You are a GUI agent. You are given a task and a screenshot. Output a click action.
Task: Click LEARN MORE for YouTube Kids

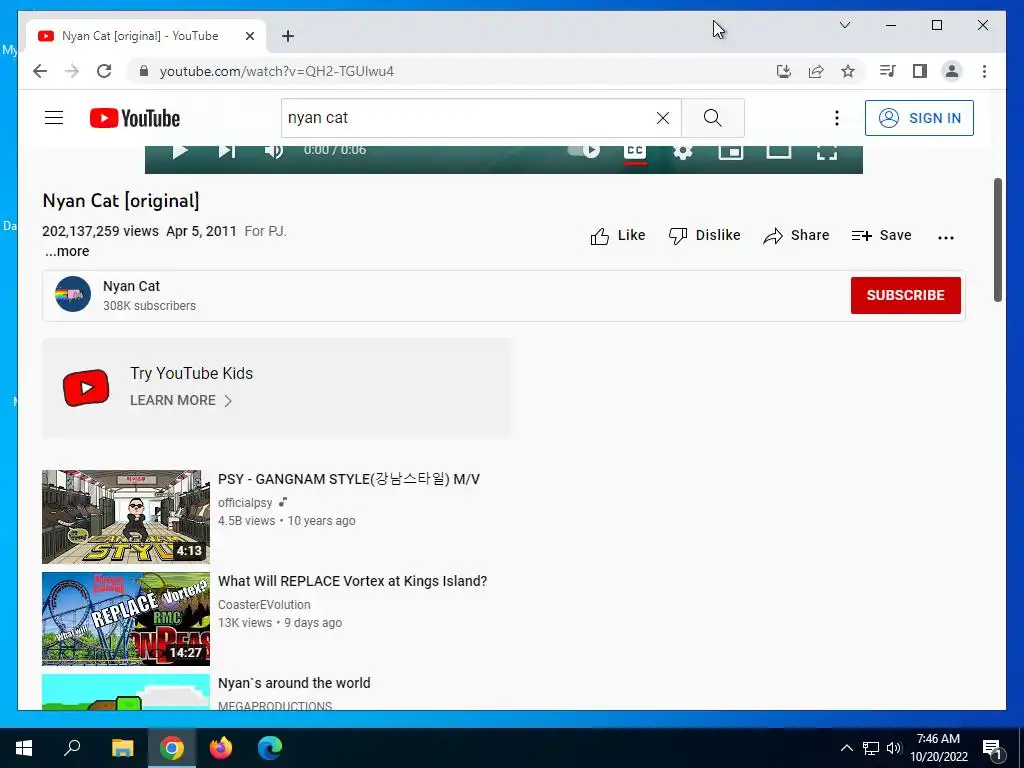pos(181,400)
